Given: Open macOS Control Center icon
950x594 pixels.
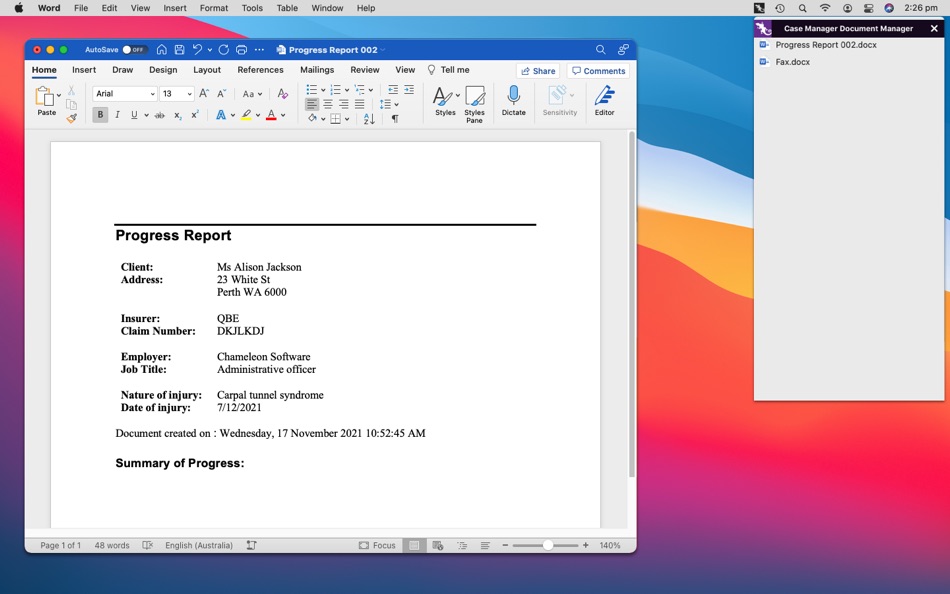Looking at the screenshot, I should click(868, 8).
